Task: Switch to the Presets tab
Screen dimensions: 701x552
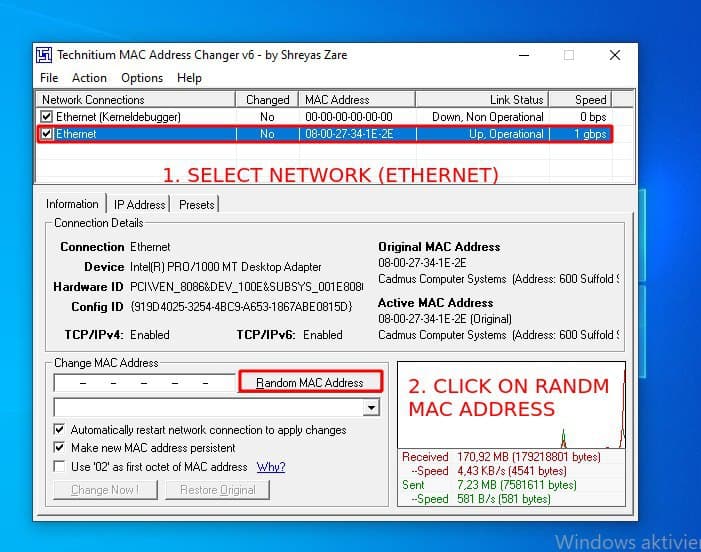Action: [x=196, y=205]
